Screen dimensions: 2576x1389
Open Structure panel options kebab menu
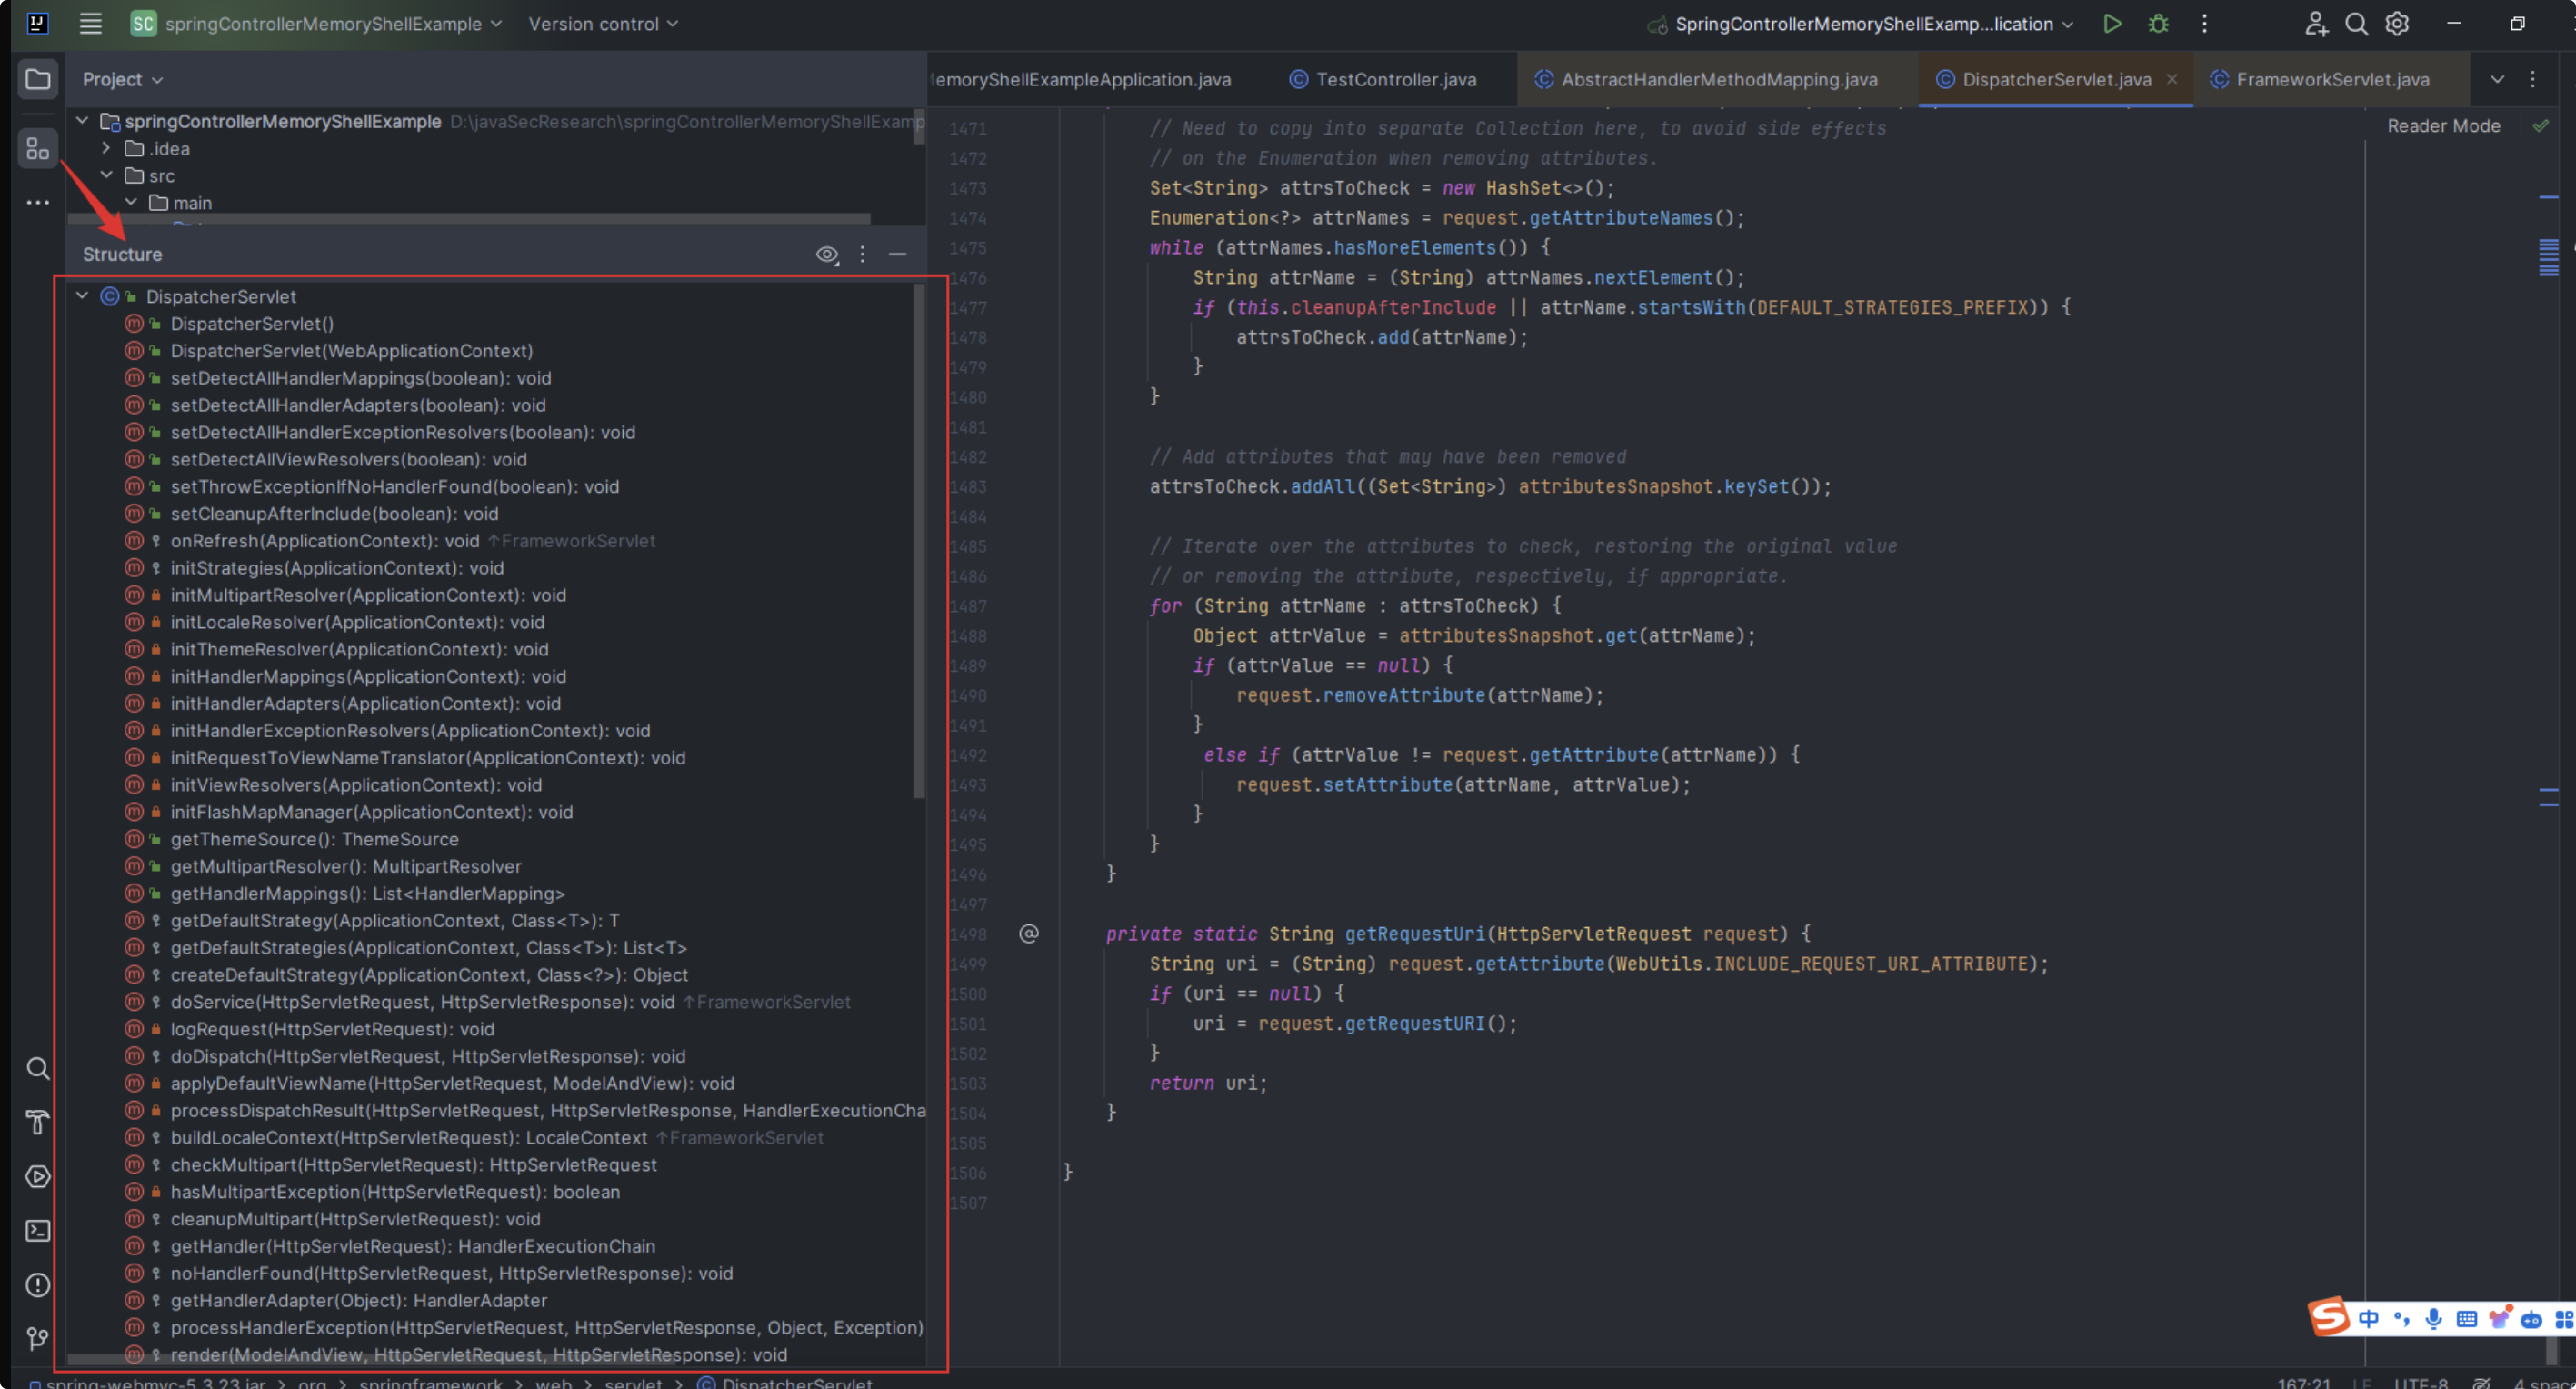coord(862,255)
